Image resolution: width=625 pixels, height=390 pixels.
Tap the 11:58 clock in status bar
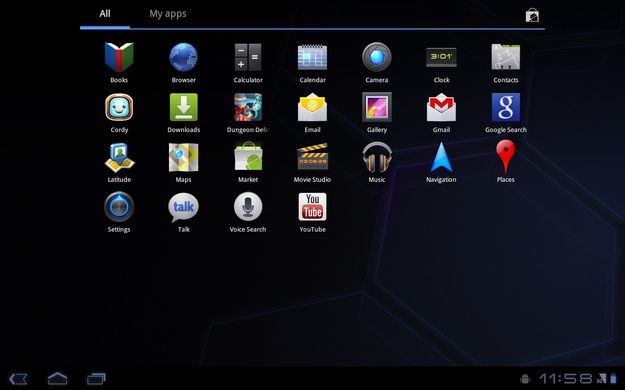pos(566,378)
